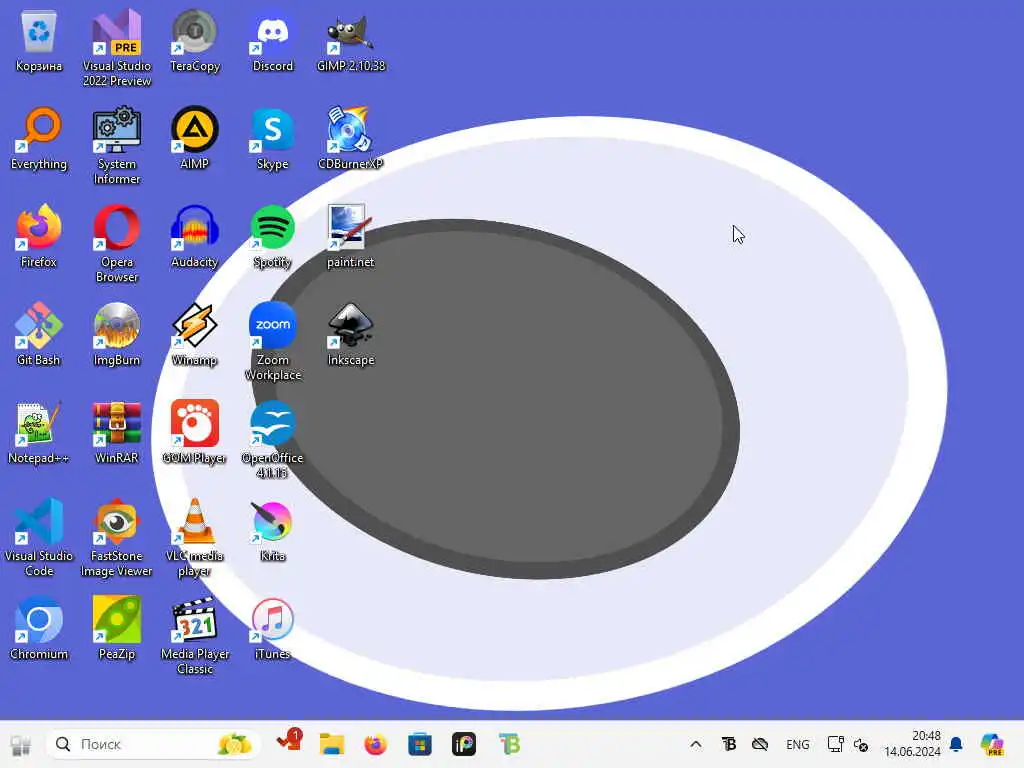Click the ImgBurn desktop shortcut

(x=117, y=334)
